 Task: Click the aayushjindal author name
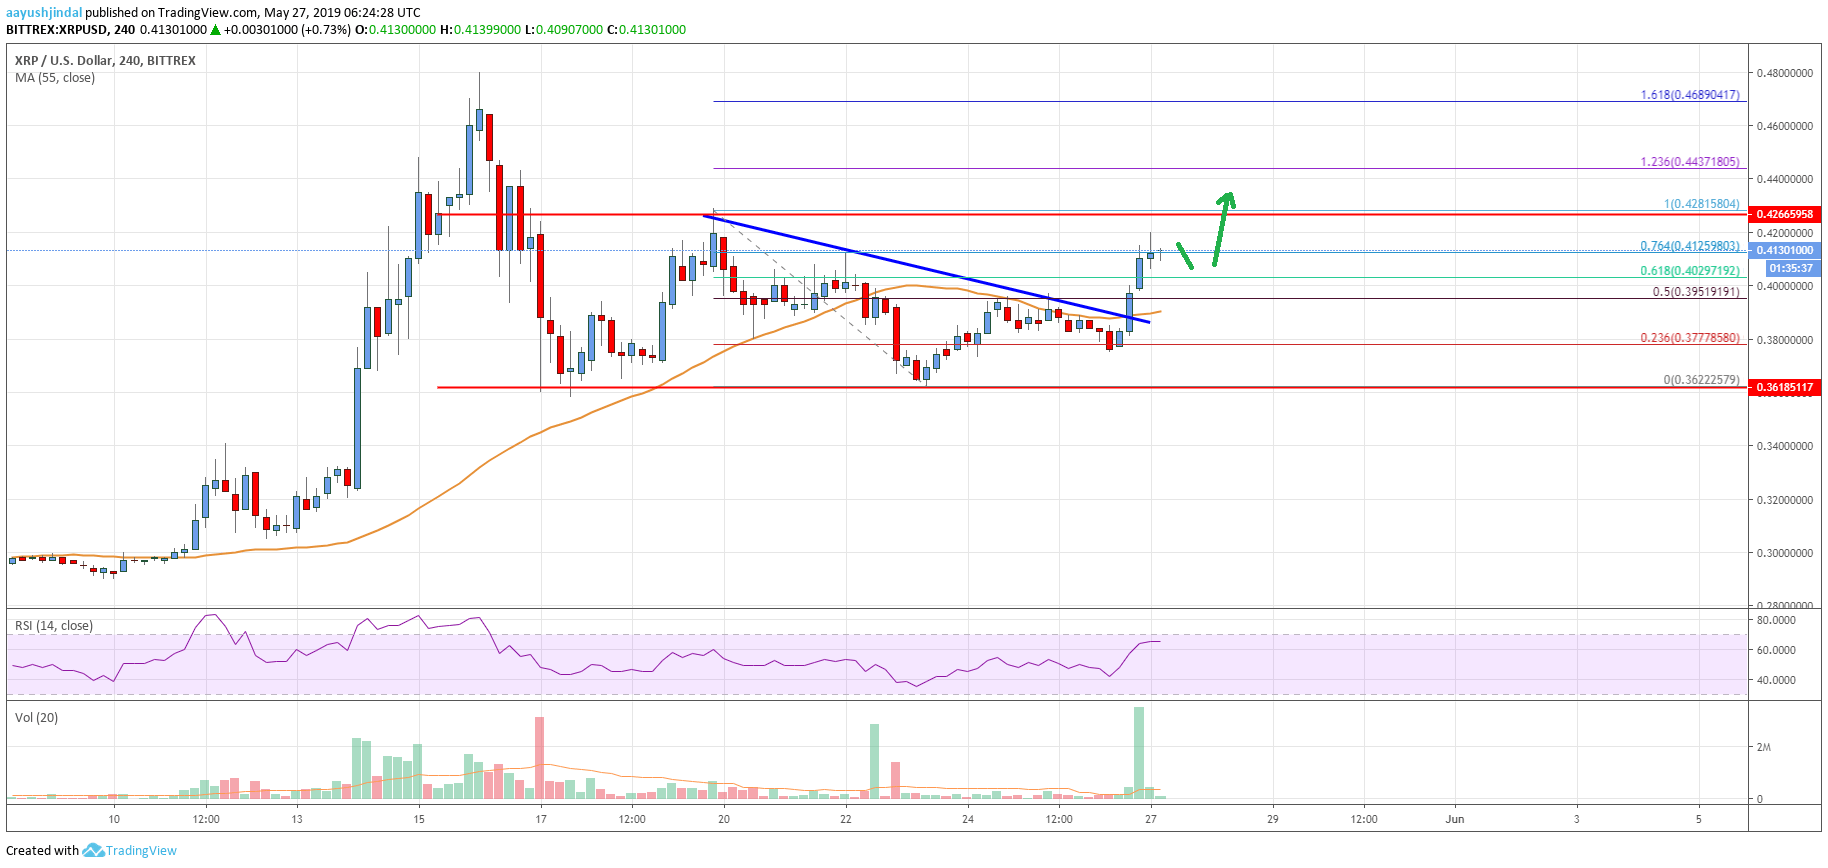43,13
